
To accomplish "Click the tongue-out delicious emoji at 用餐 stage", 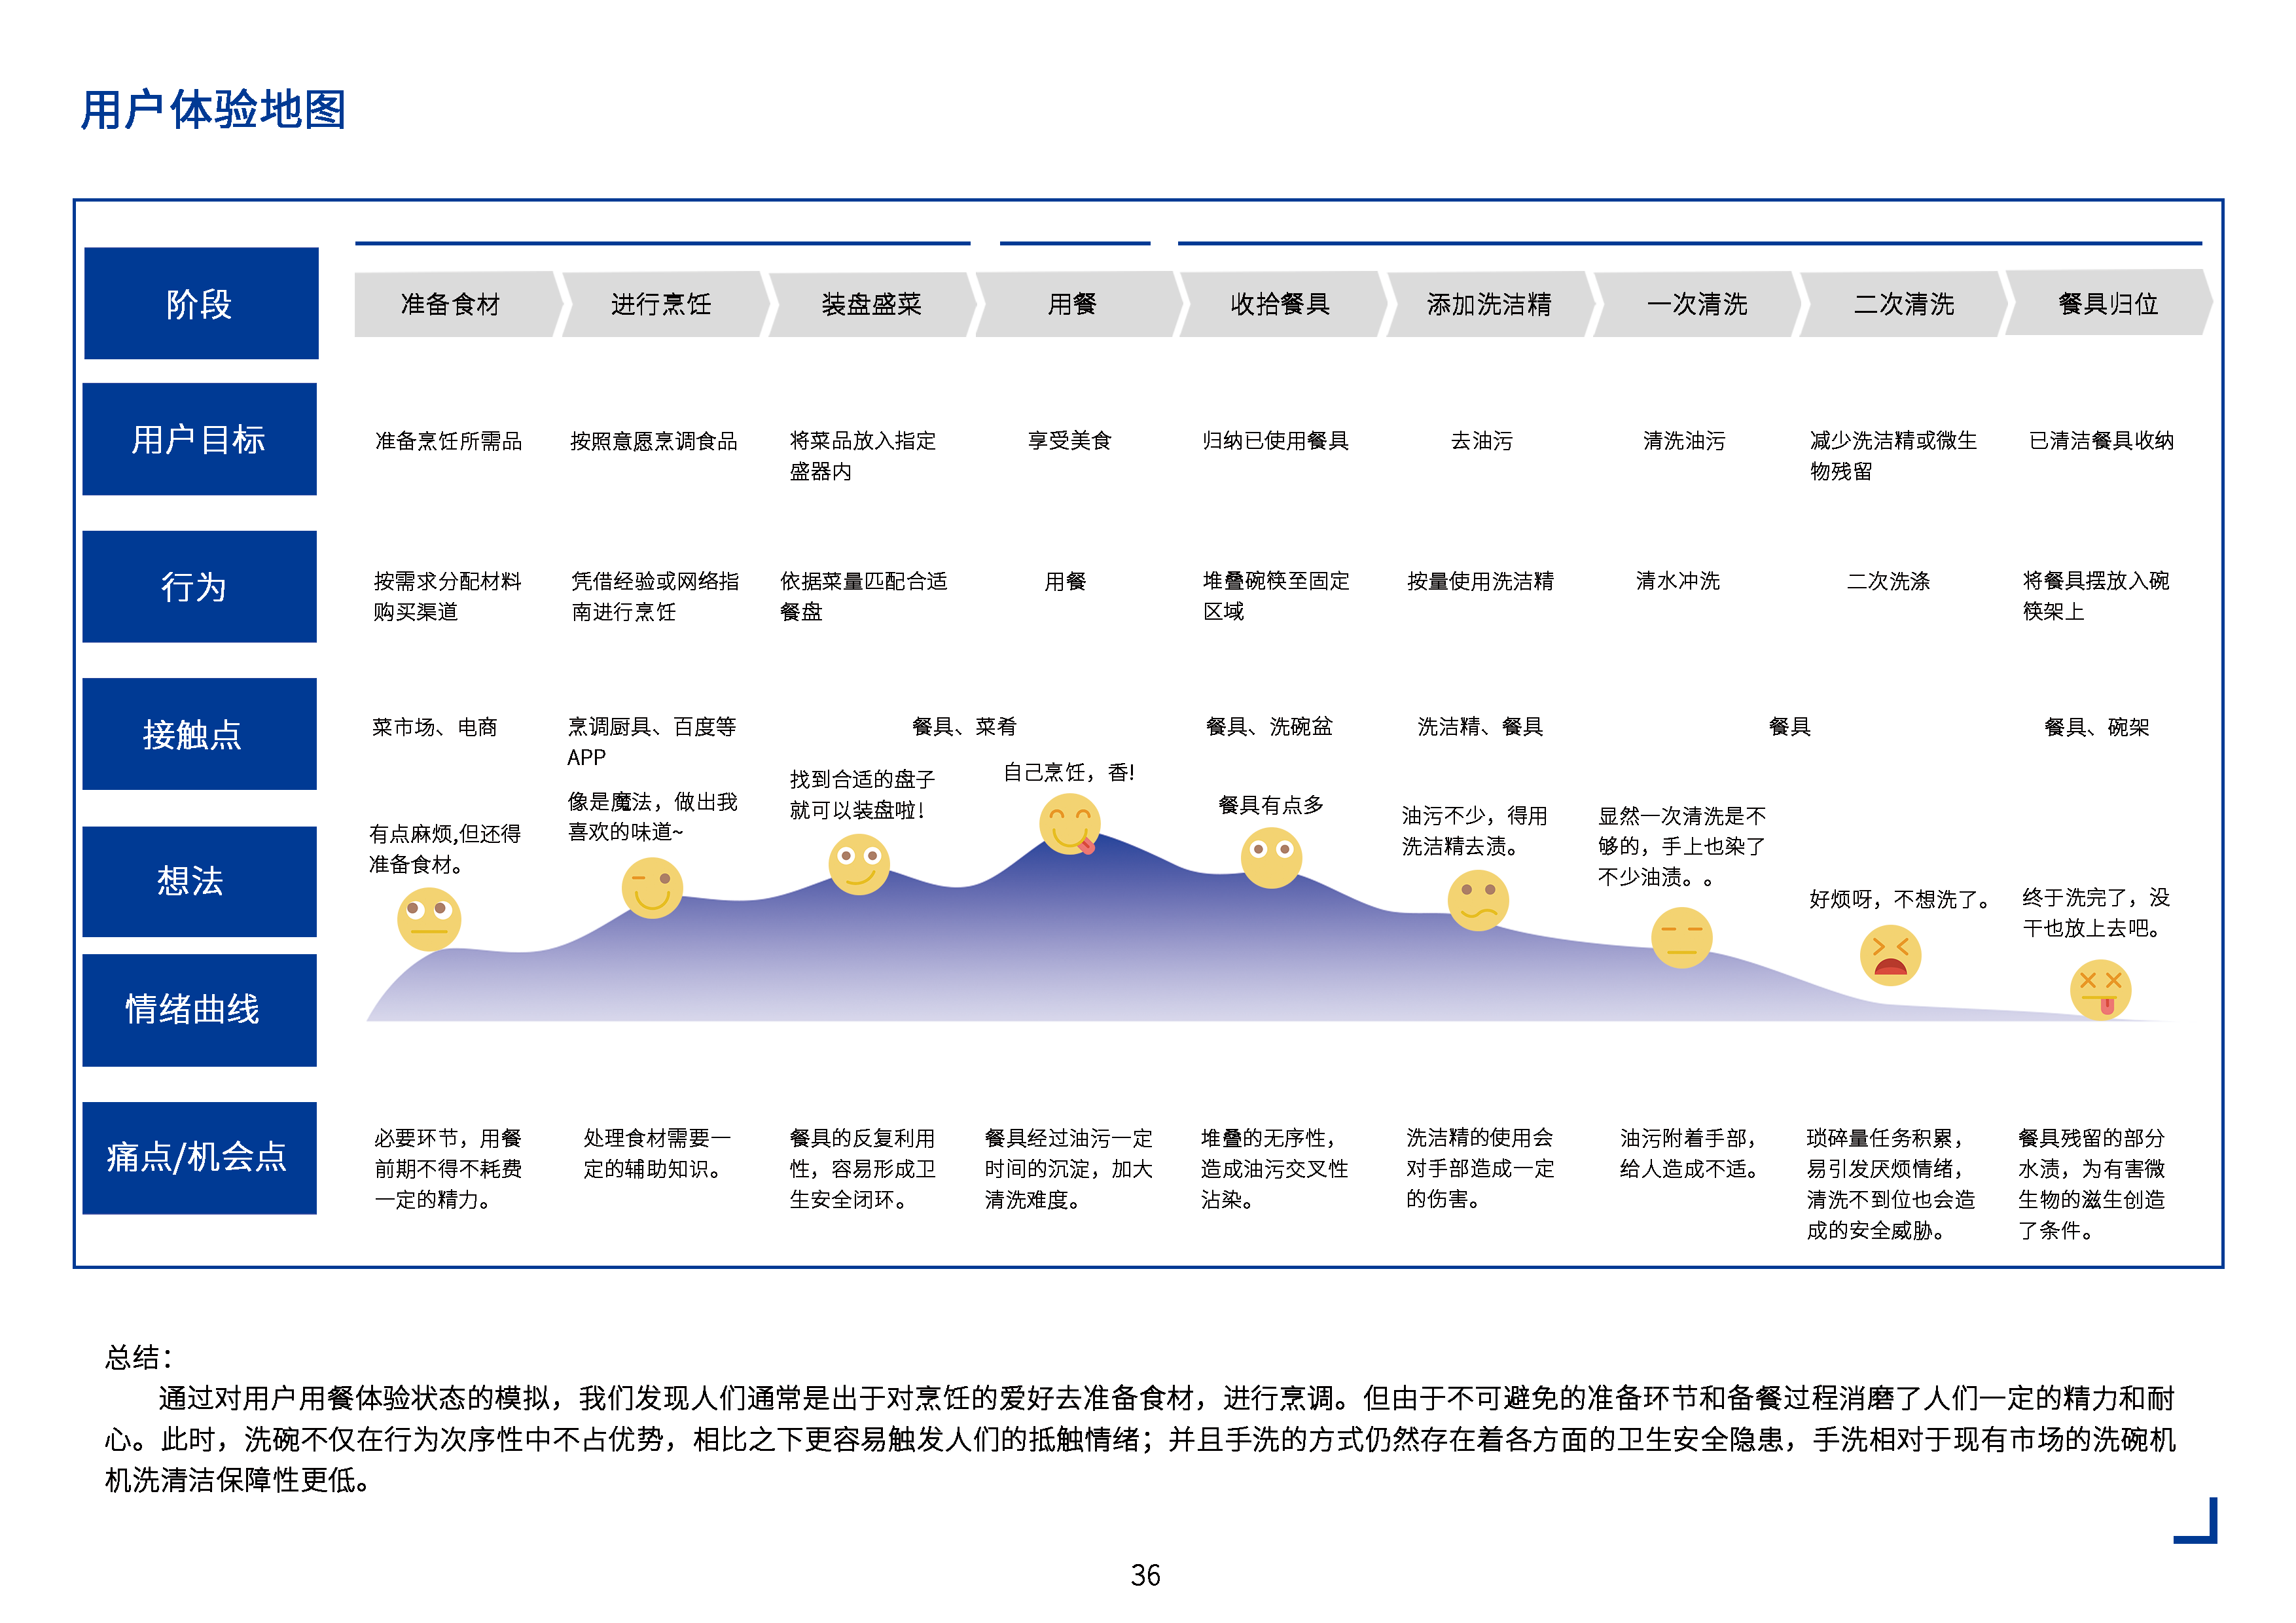I will coord(1069,824).
